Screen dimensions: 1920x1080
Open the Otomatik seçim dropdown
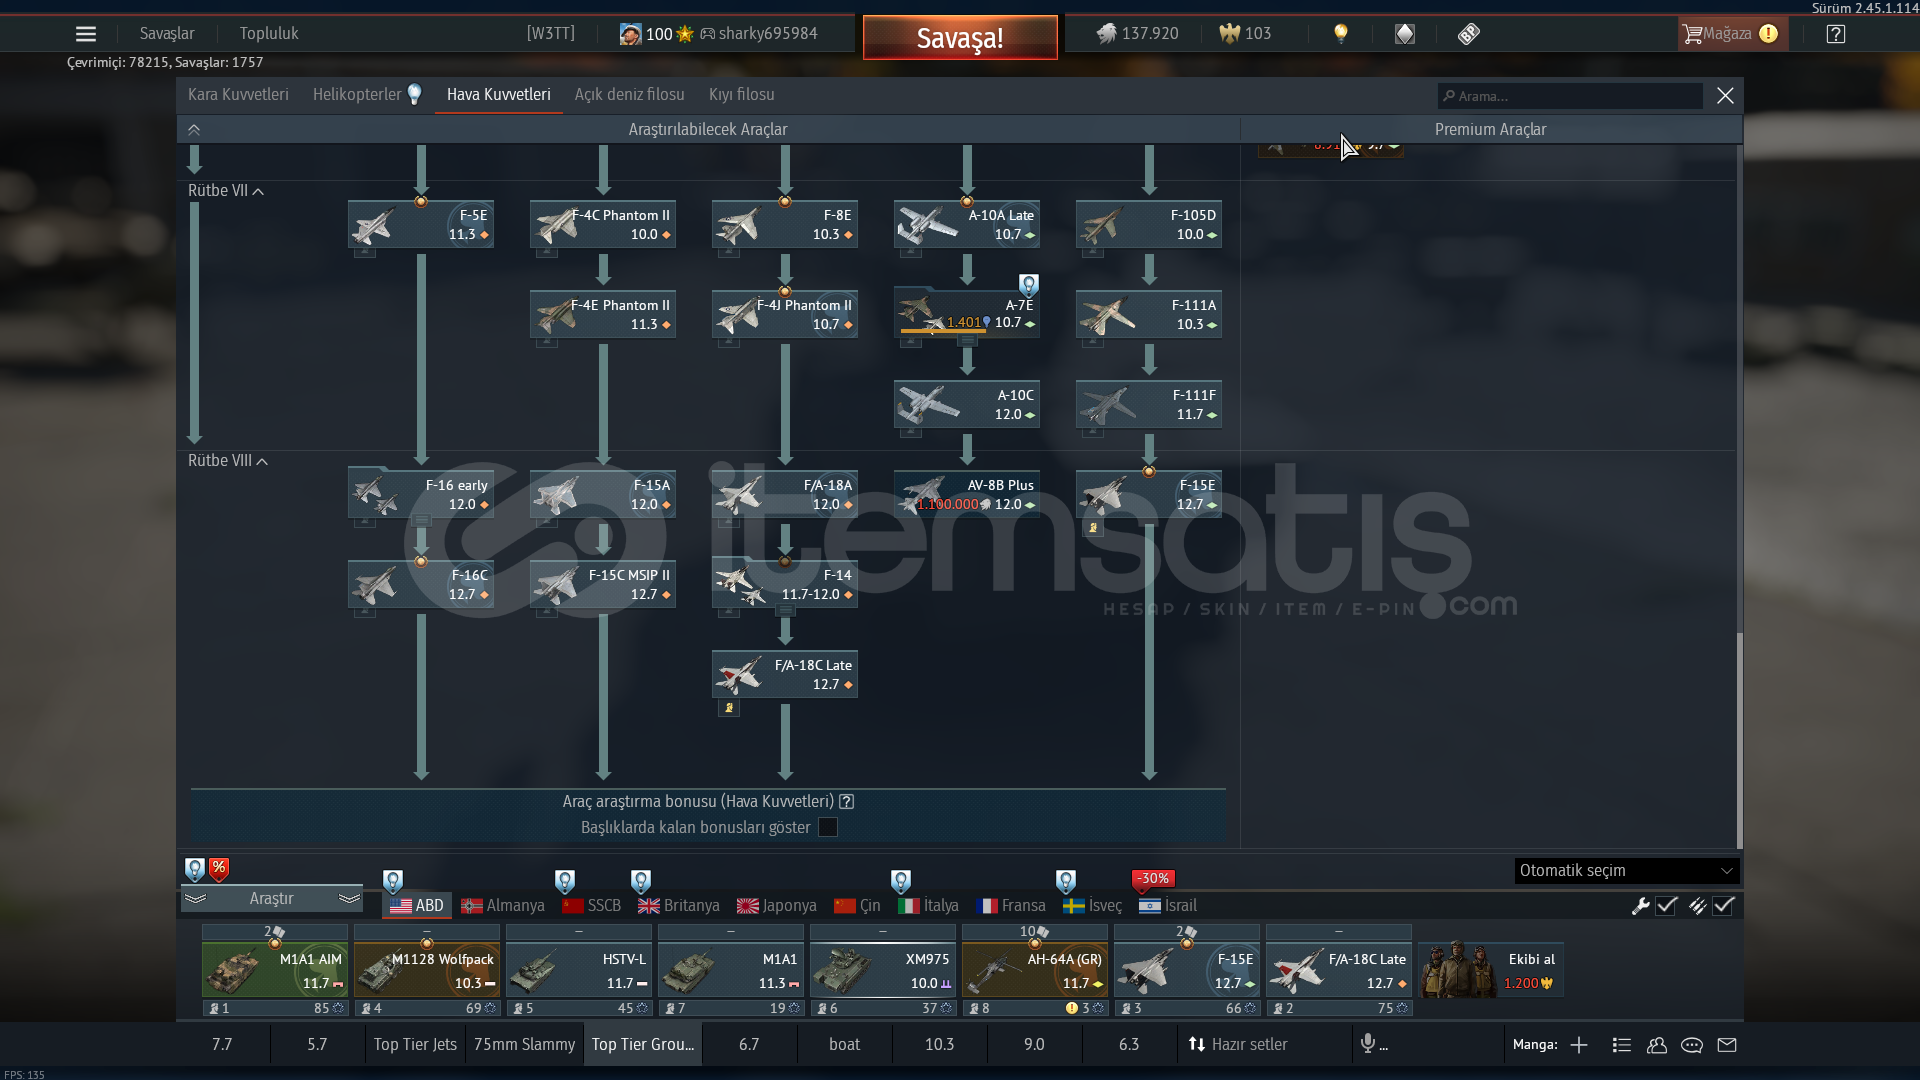pos(1627,871)
